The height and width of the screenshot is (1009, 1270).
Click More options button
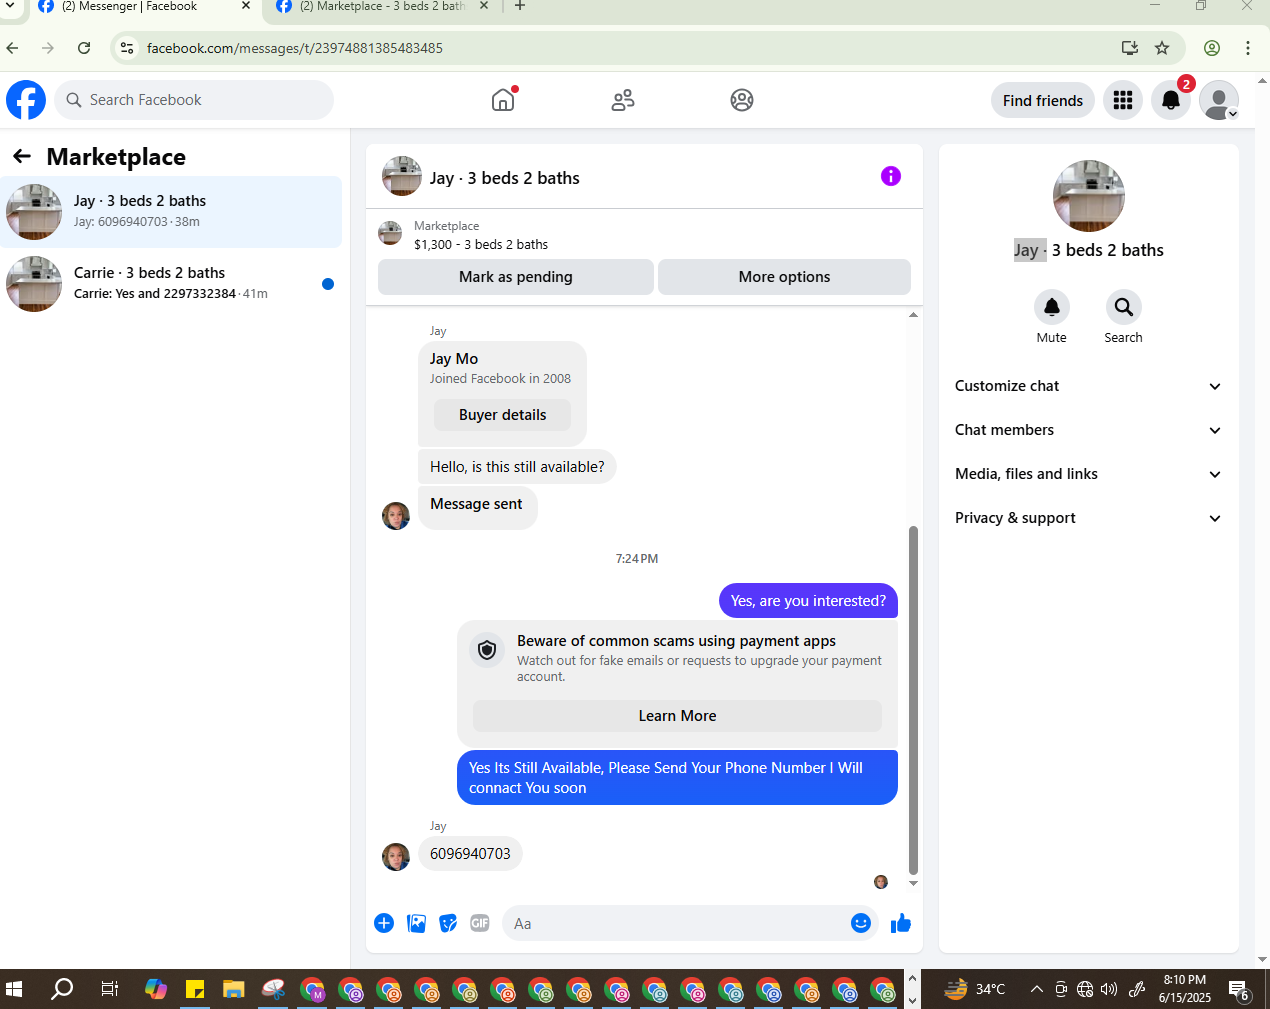click(784, 277)
